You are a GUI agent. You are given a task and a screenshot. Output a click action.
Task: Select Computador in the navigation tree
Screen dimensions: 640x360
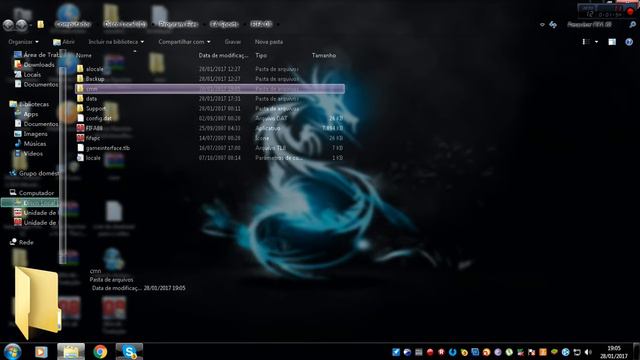pos(32,193)
